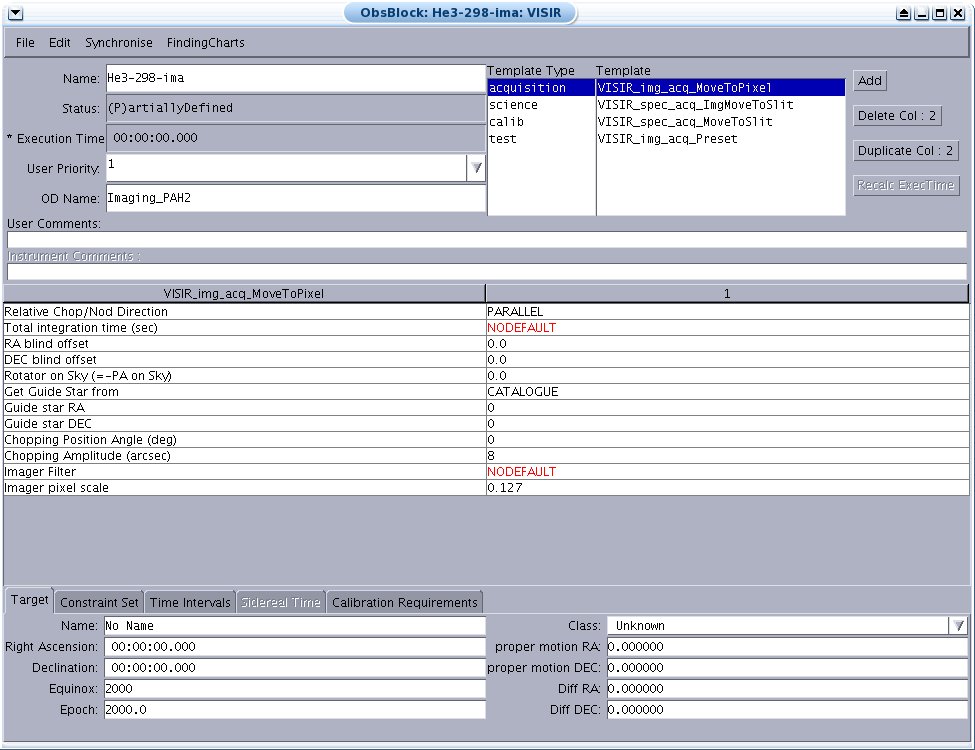Image resolution: width=975 pixels, height=750 pixels.
Task: Click the DEC blind offset value
Action: (x=727, y=360)
